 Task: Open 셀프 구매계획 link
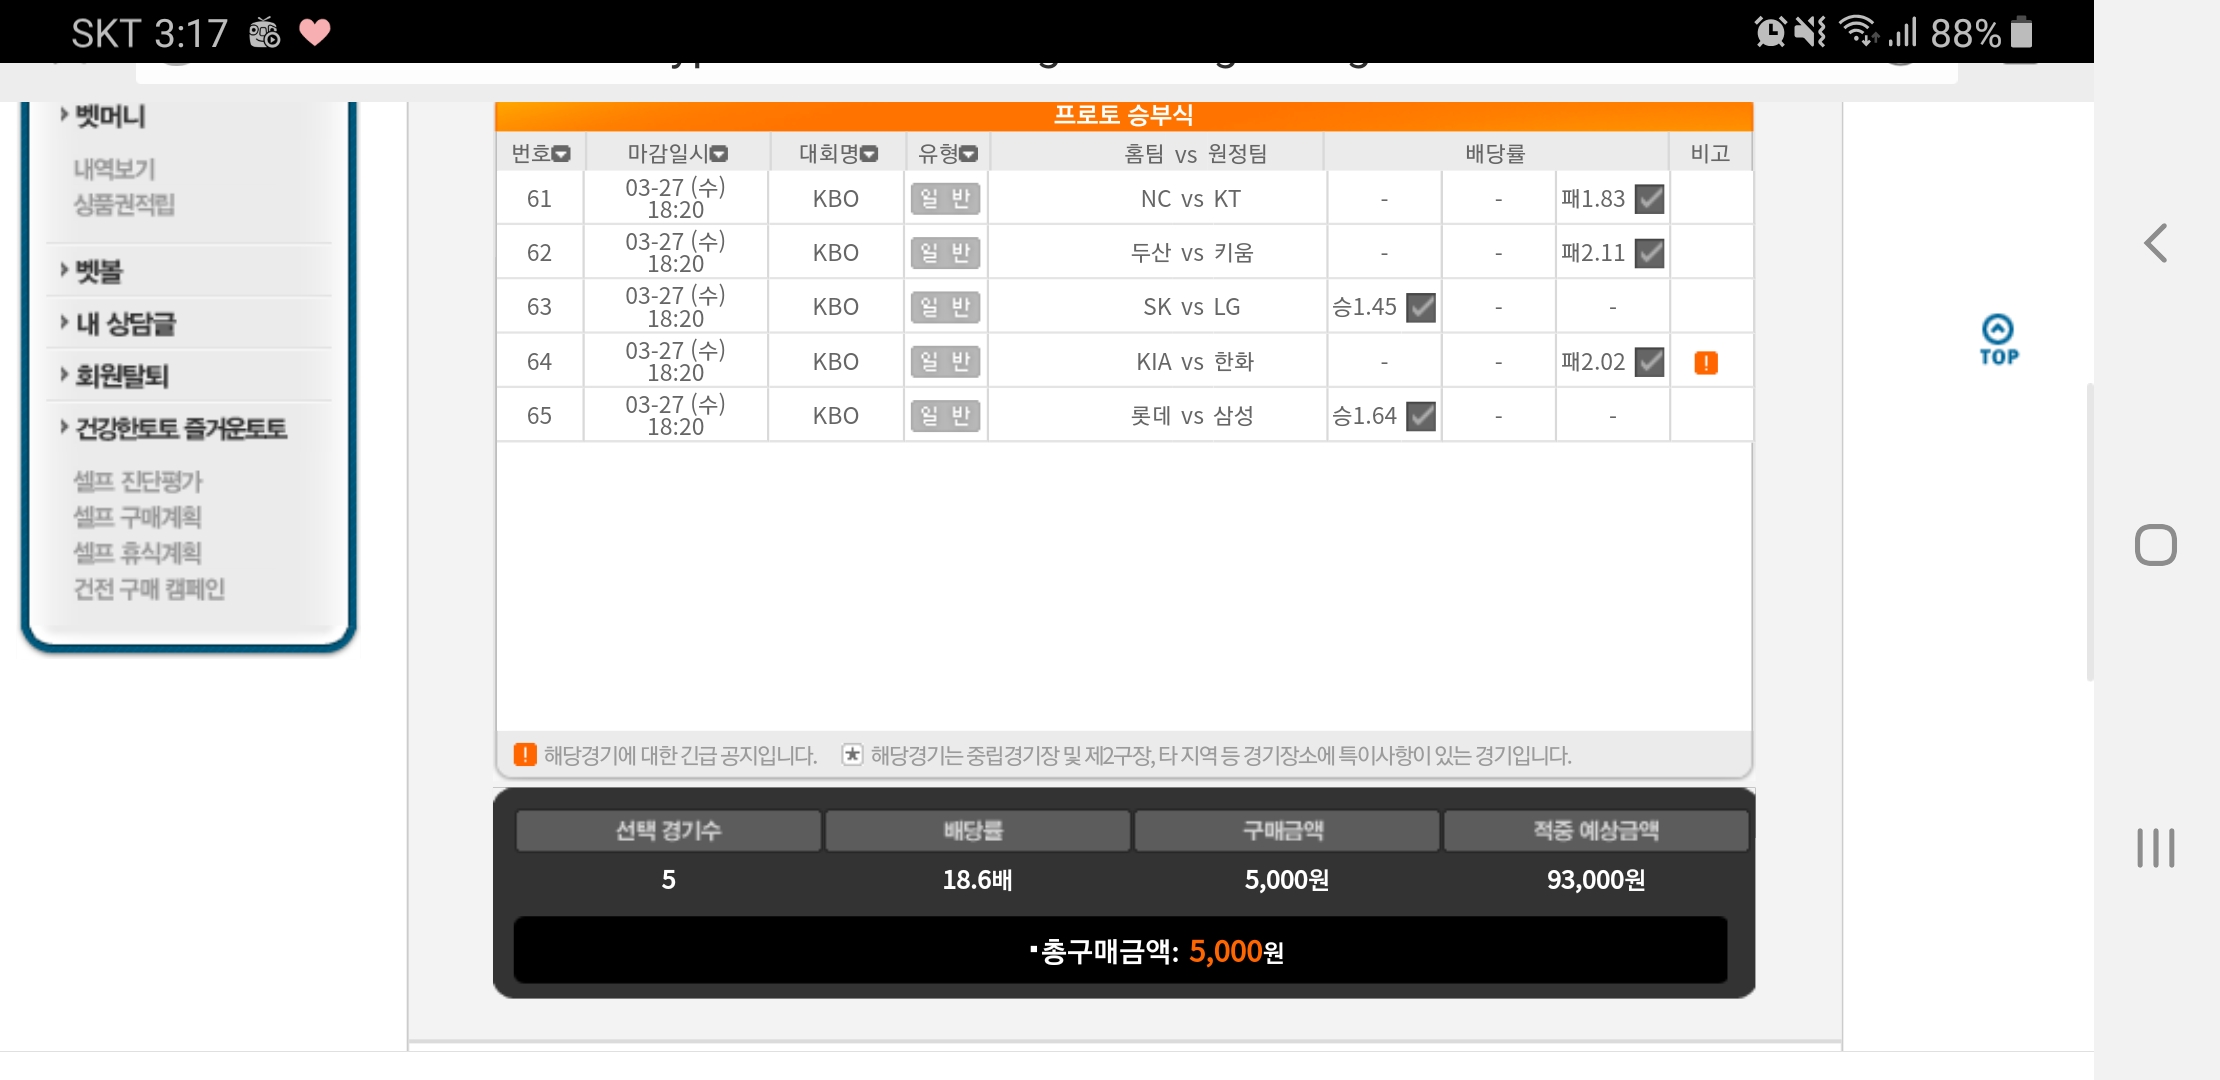coord(138,517)
